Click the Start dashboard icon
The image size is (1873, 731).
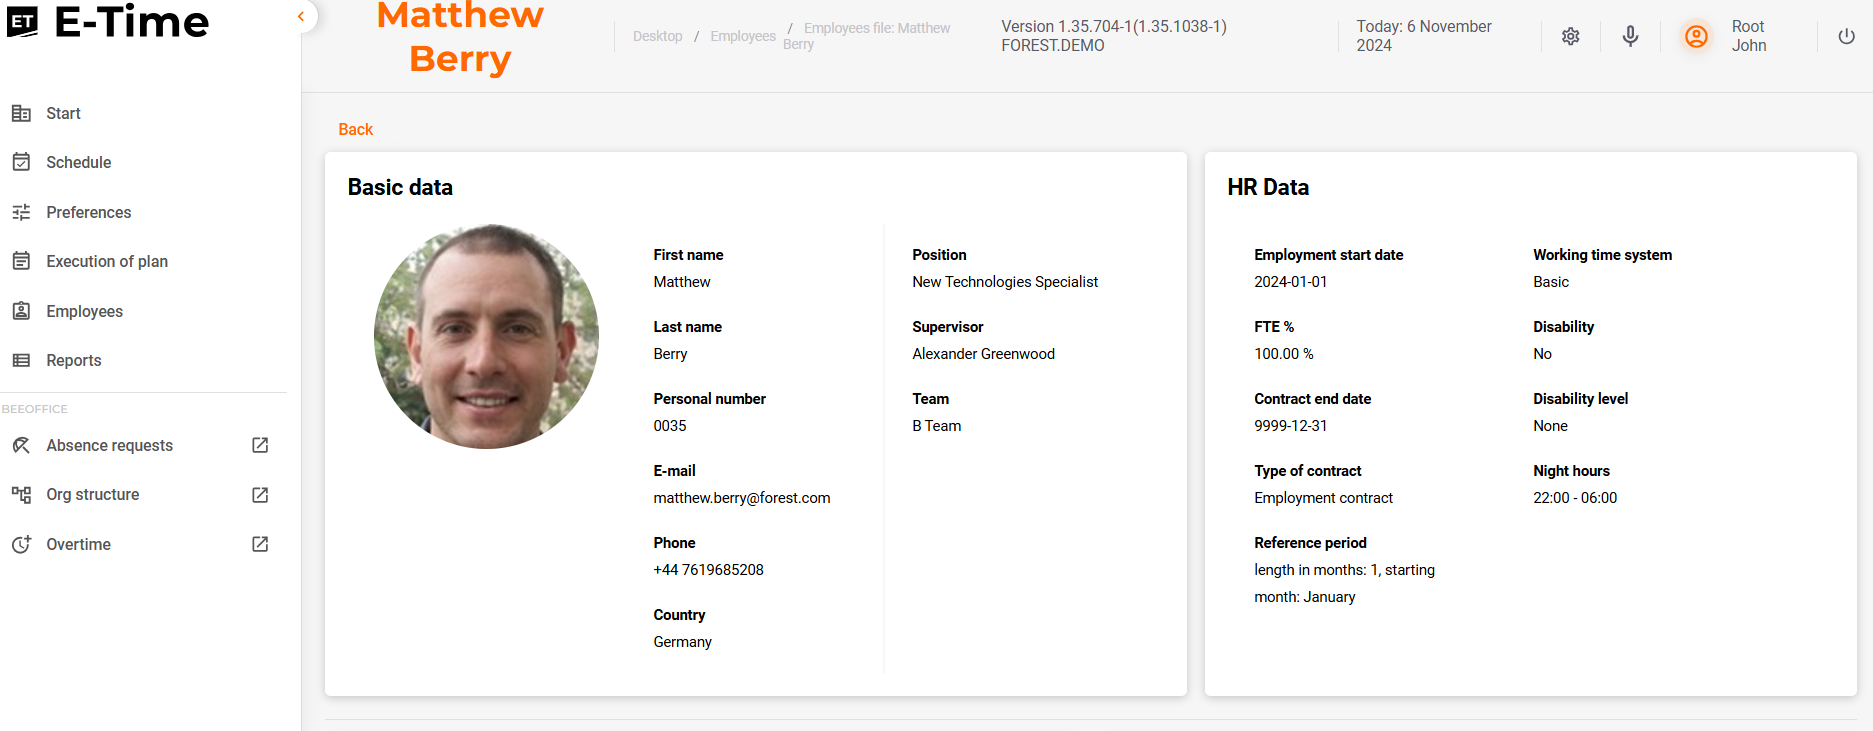pyautogui.click(x=21, y=113)
